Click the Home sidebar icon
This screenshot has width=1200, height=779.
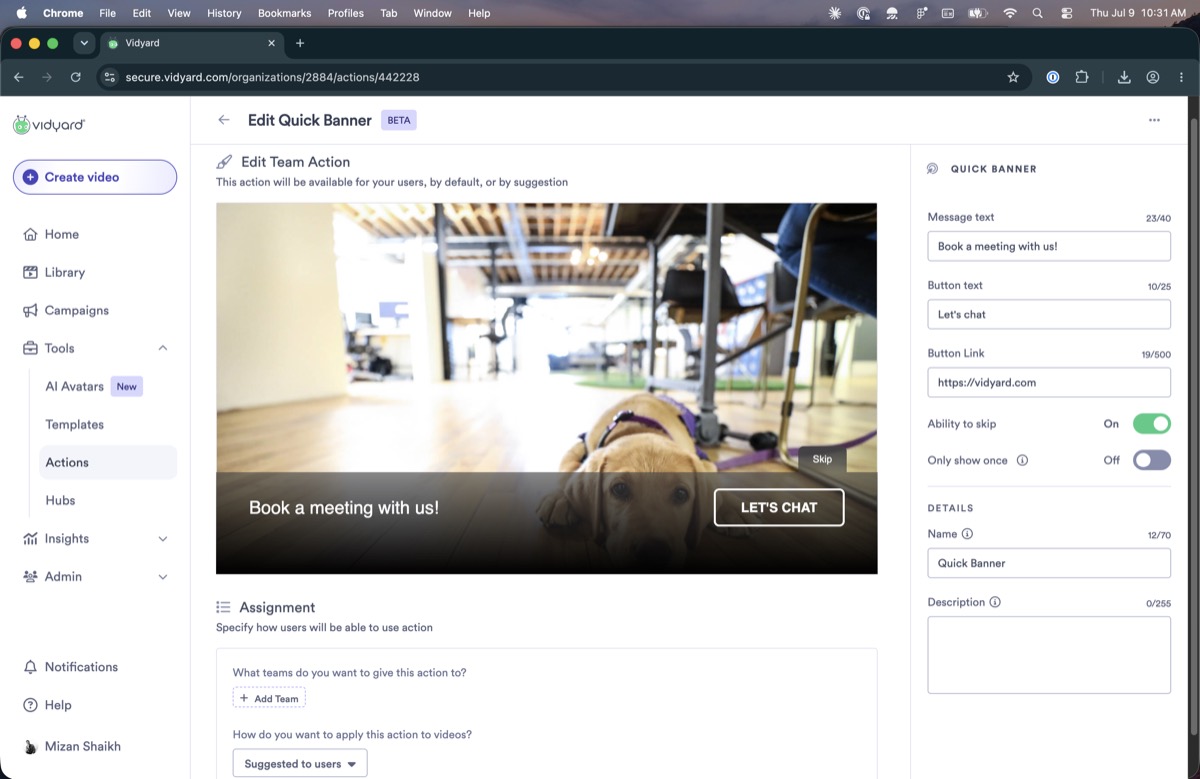(30, 234)
